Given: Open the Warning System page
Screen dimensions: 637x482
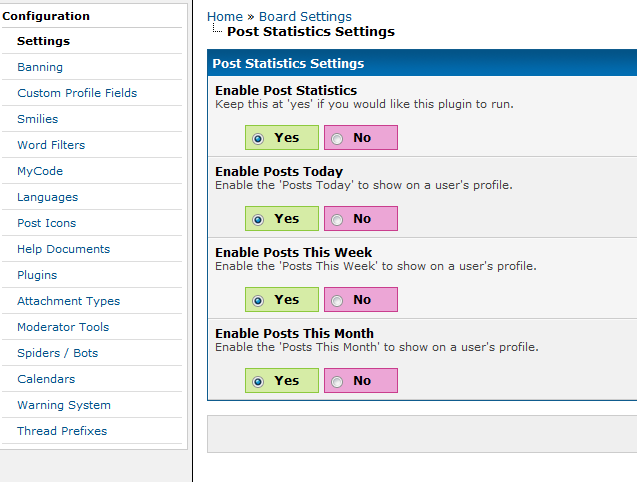Looking at the screenshot, I should [x=64, y=405].
